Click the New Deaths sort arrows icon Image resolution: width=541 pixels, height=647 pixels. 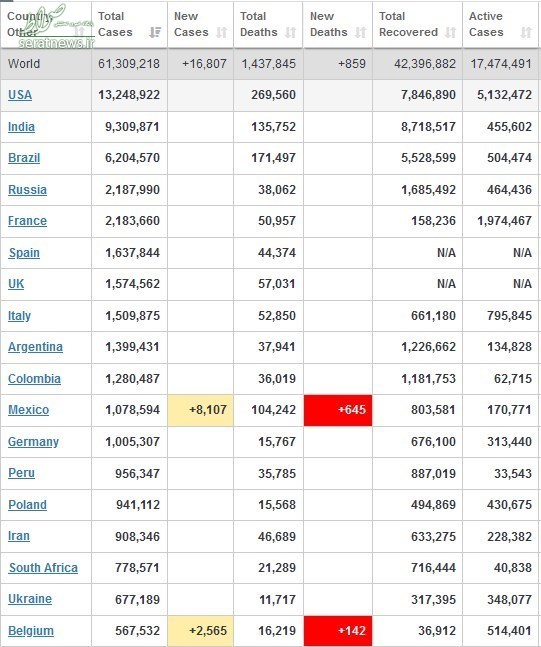[x=361, y=32]
